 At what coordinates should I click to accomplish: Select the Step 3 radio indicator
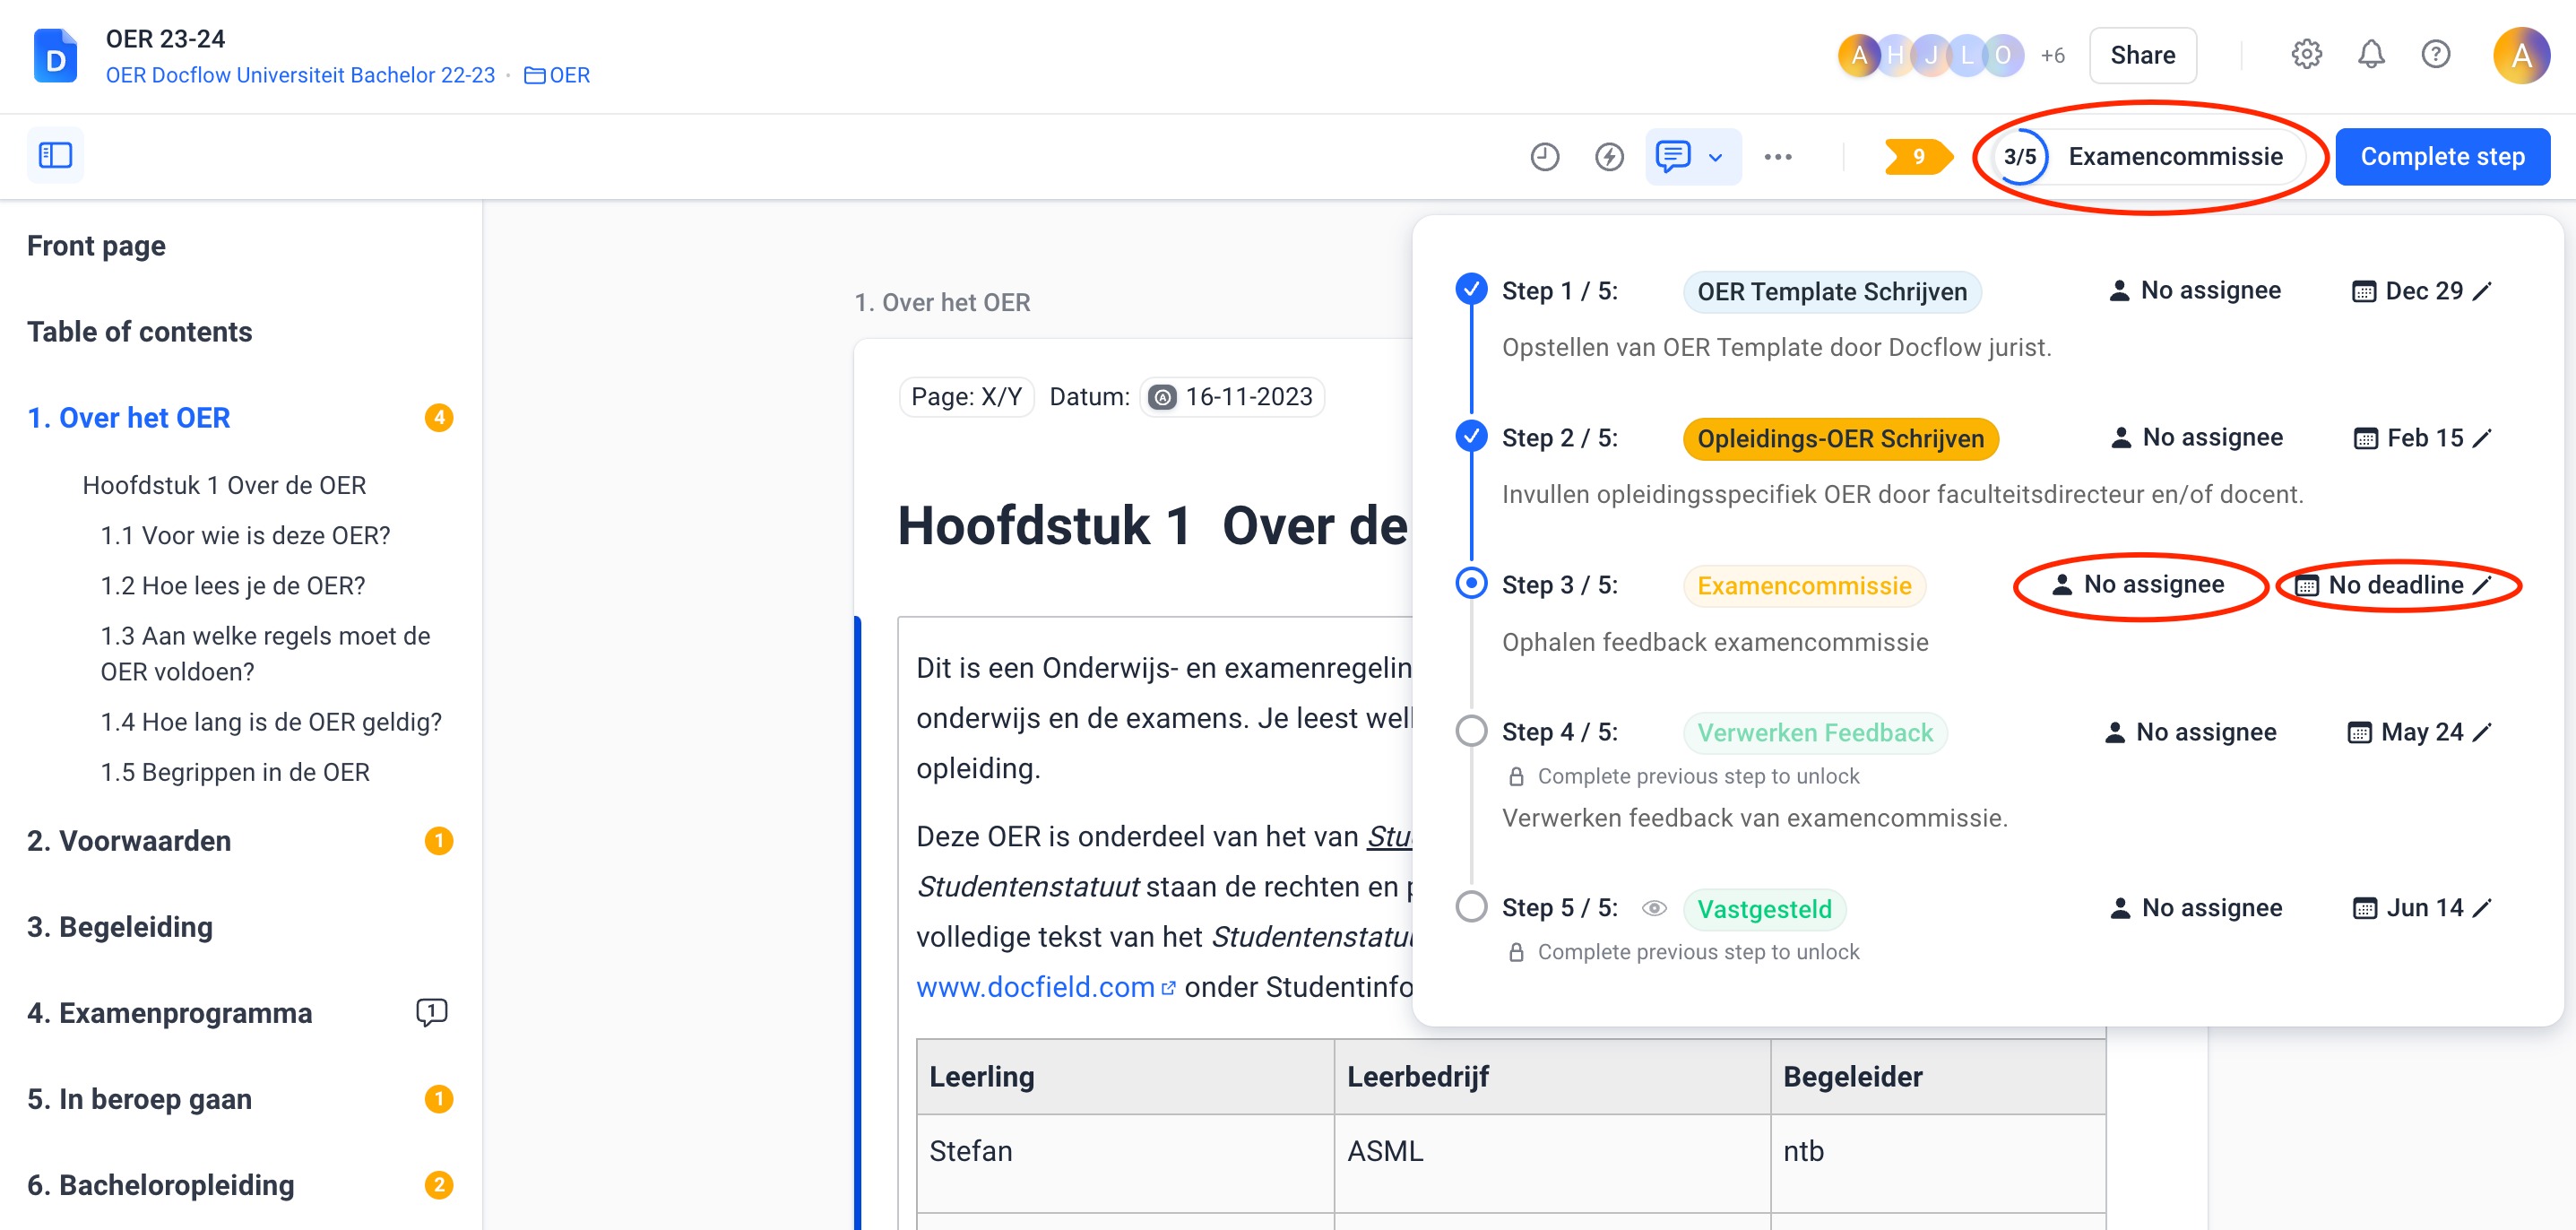[1471, 584]
